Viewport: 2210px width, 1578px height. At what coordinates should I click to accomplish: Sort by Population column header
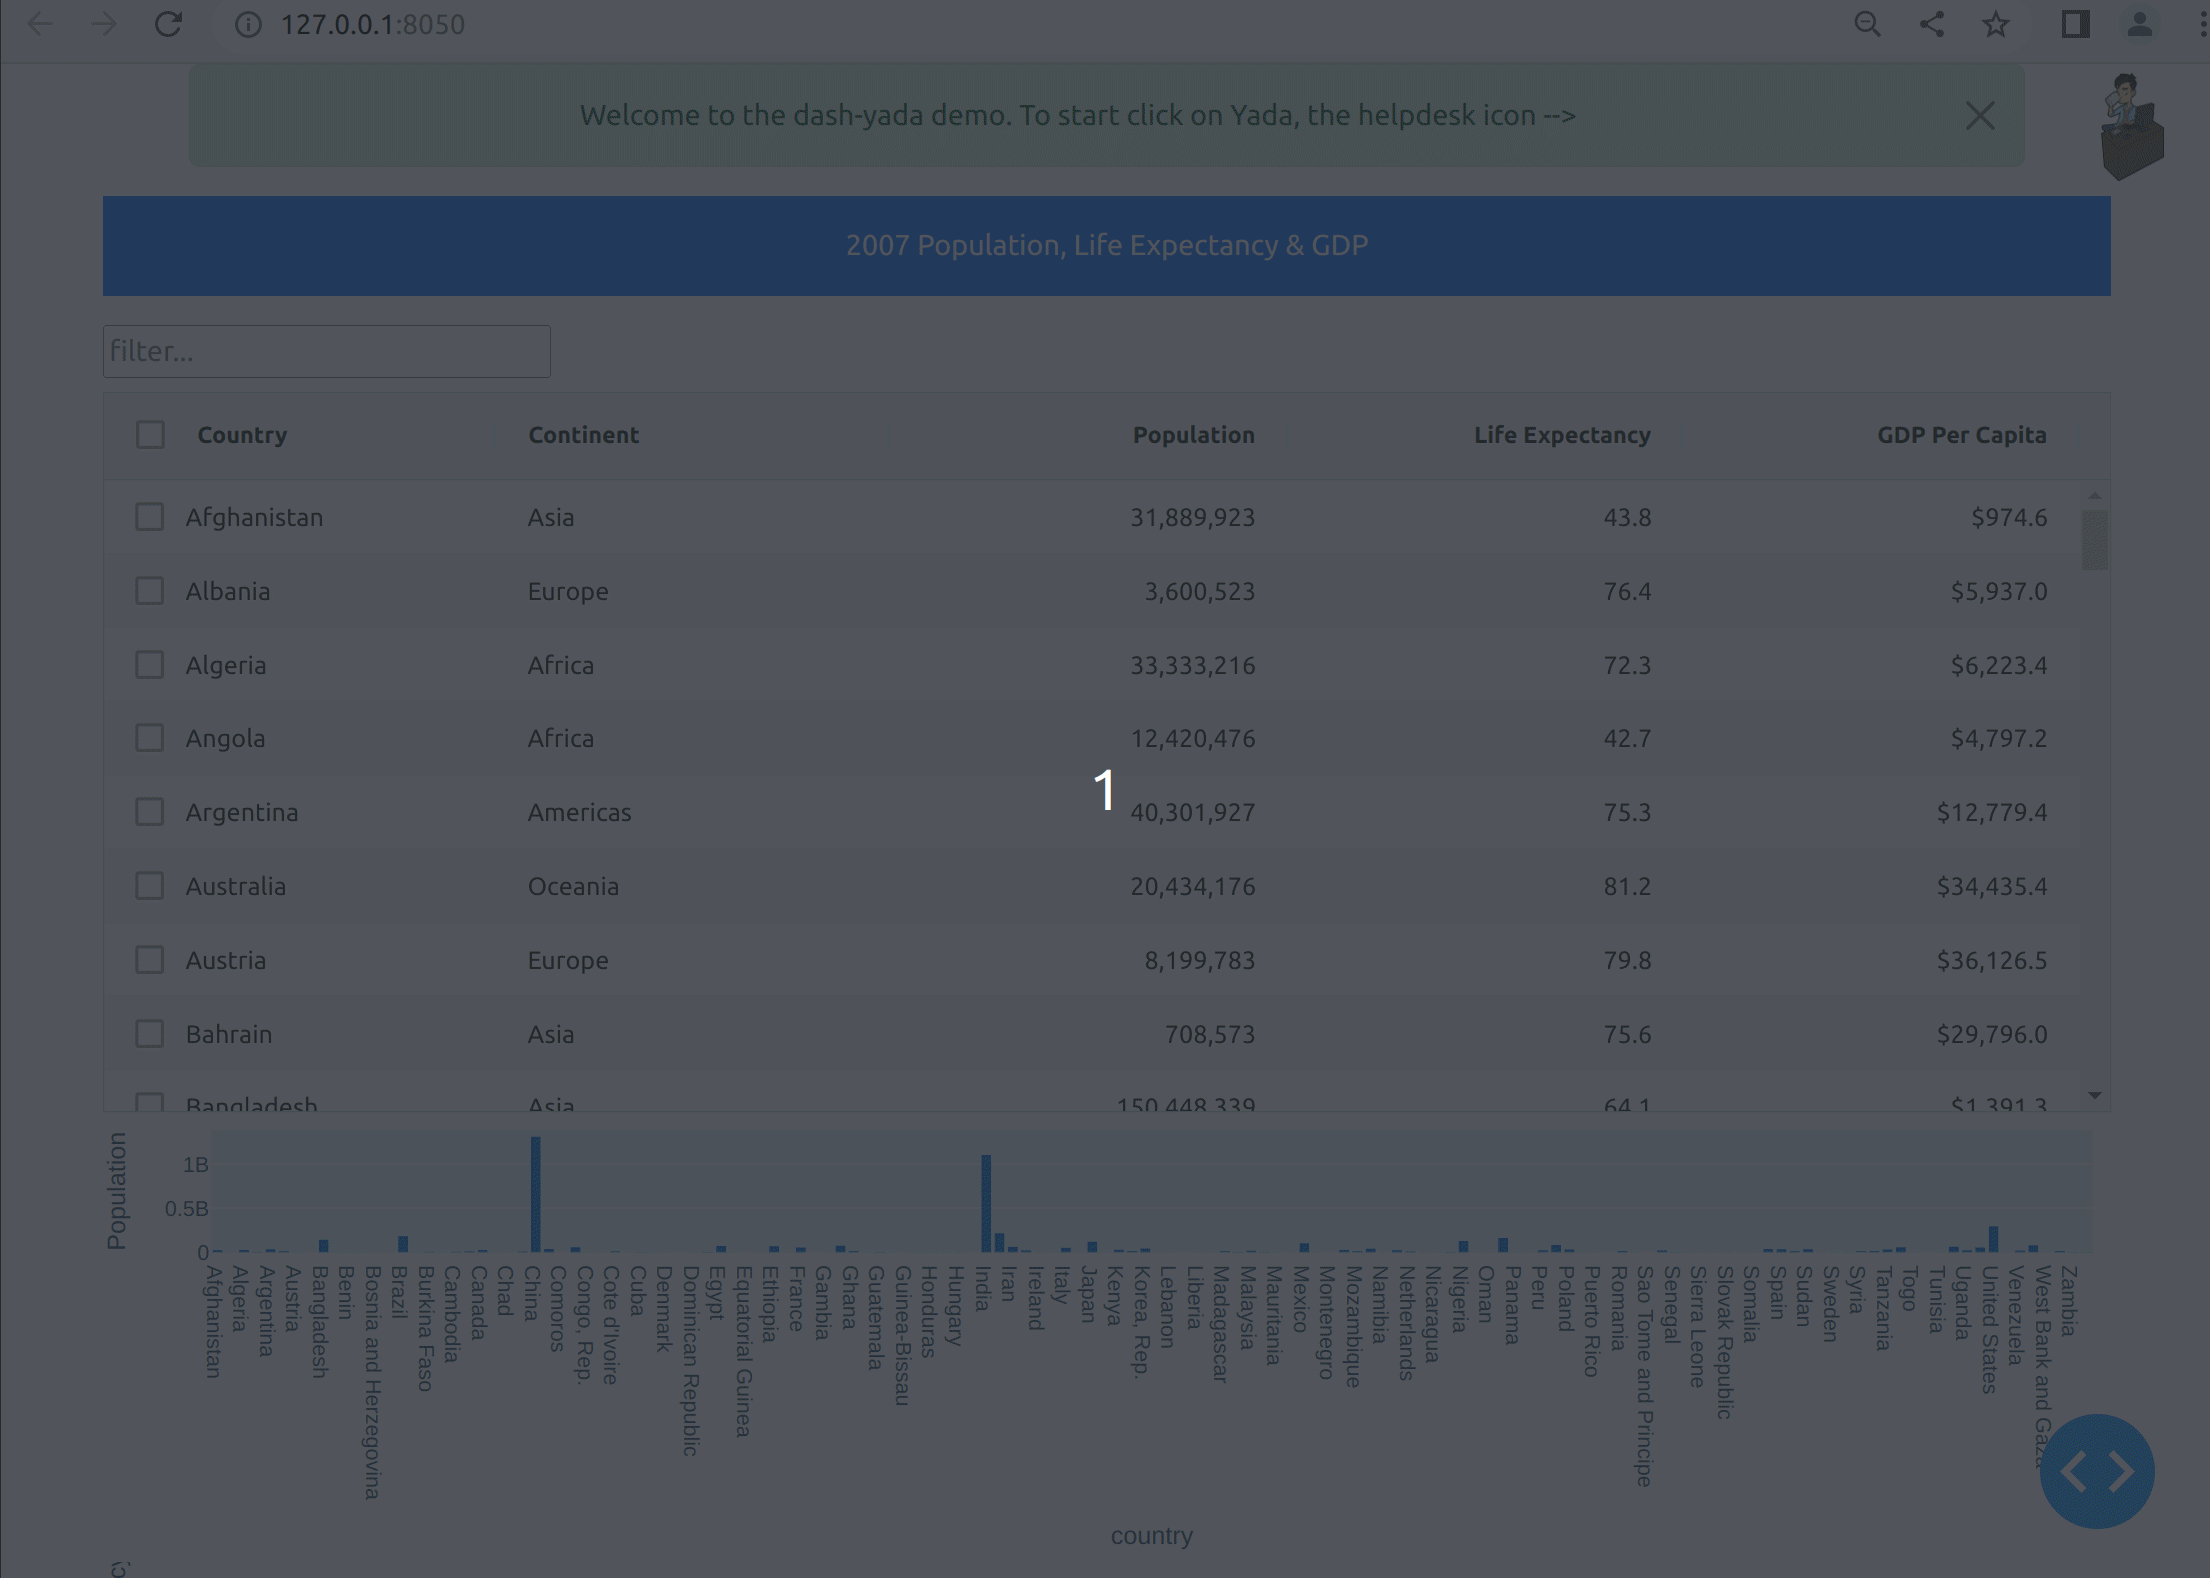pos(1193,435)
